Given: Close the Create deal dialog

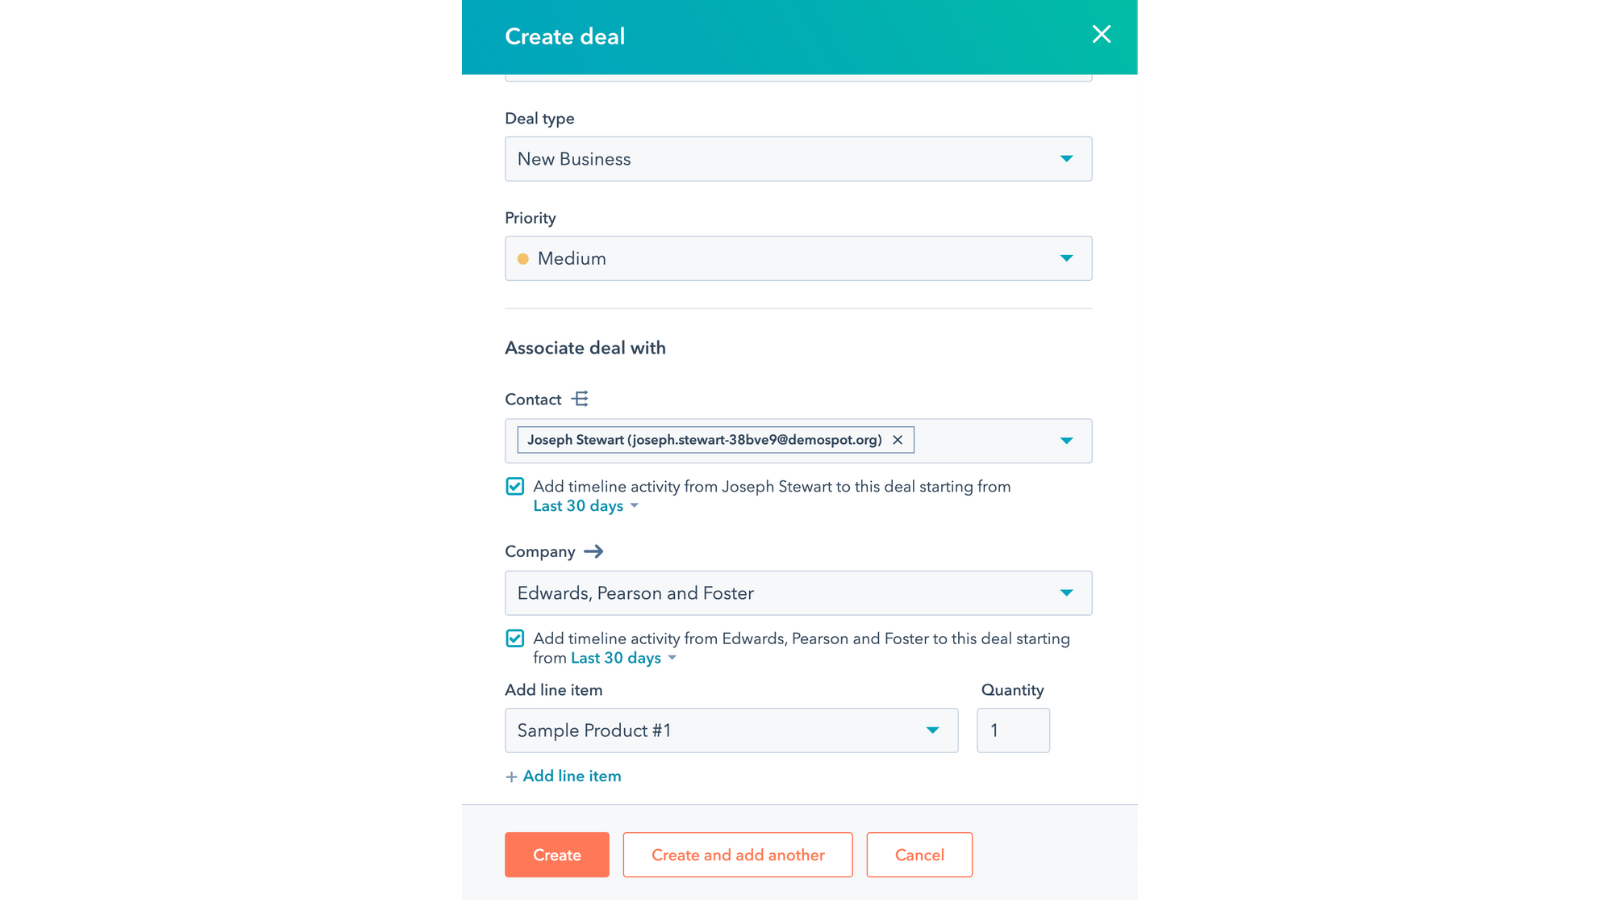Looking at the screenshot, I should [1101, 35].
